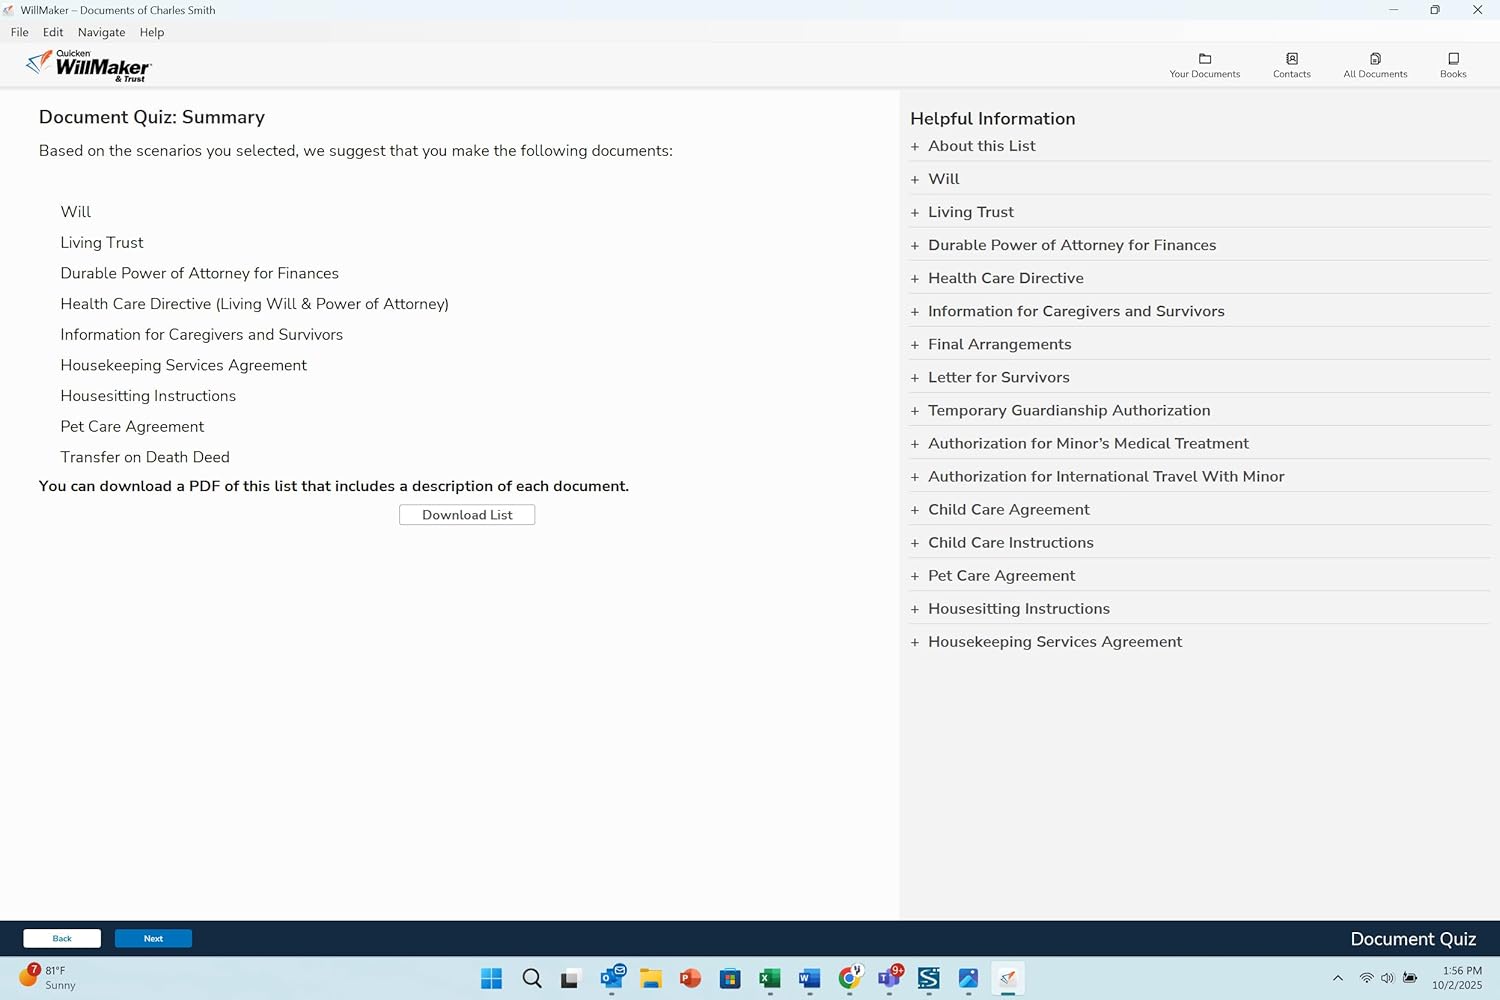Open Word from the taskbar
1500x1000 pixels.
[x=808, y=978]
